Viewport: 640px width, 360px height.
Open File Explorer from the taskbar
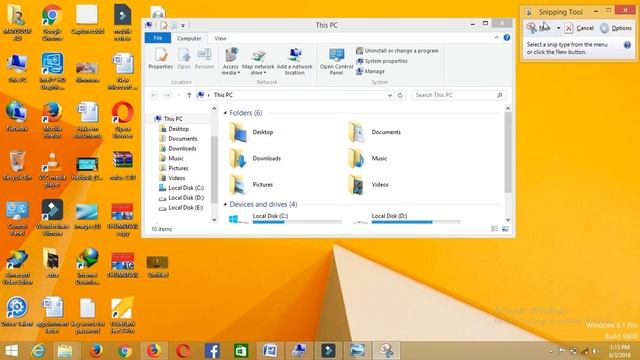(x=65, y=351)
